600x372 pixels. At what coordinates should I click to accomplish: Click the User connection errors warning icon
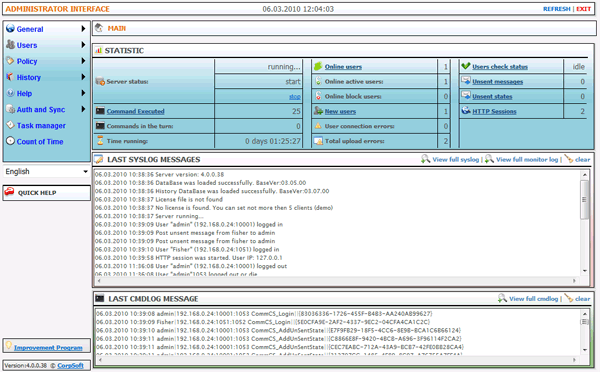[318, 126]
